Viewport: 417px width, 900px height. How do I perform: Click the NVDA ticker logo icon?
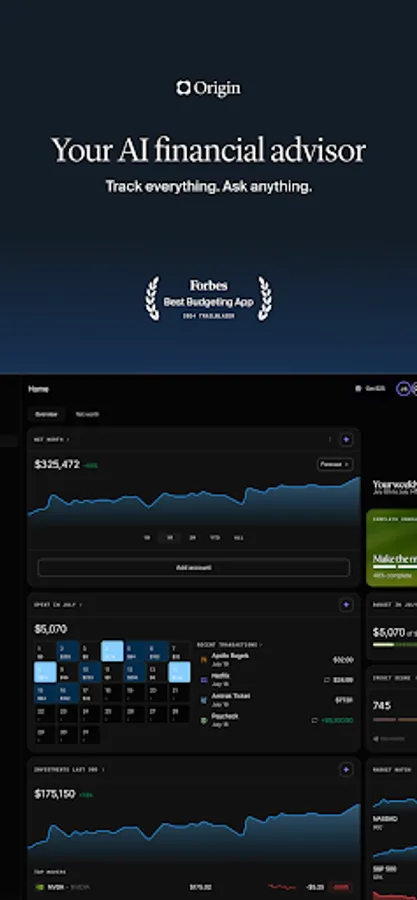(40, 887)
